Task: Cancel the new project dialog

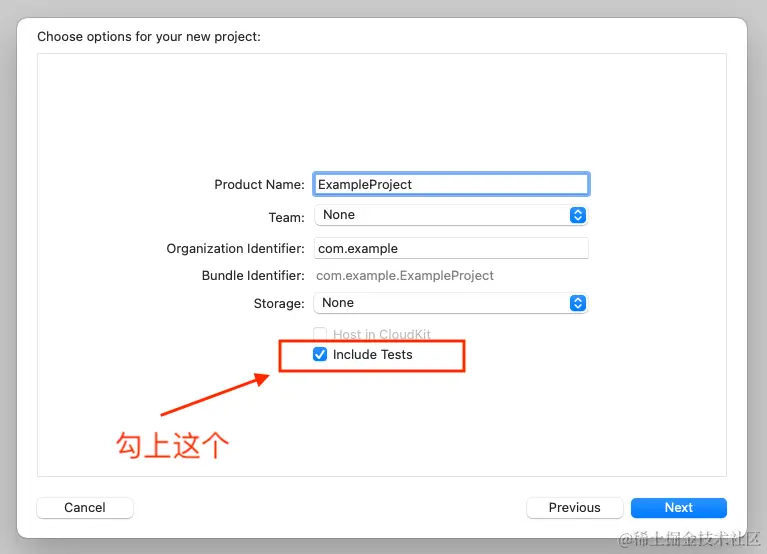Action: point(85,508)
